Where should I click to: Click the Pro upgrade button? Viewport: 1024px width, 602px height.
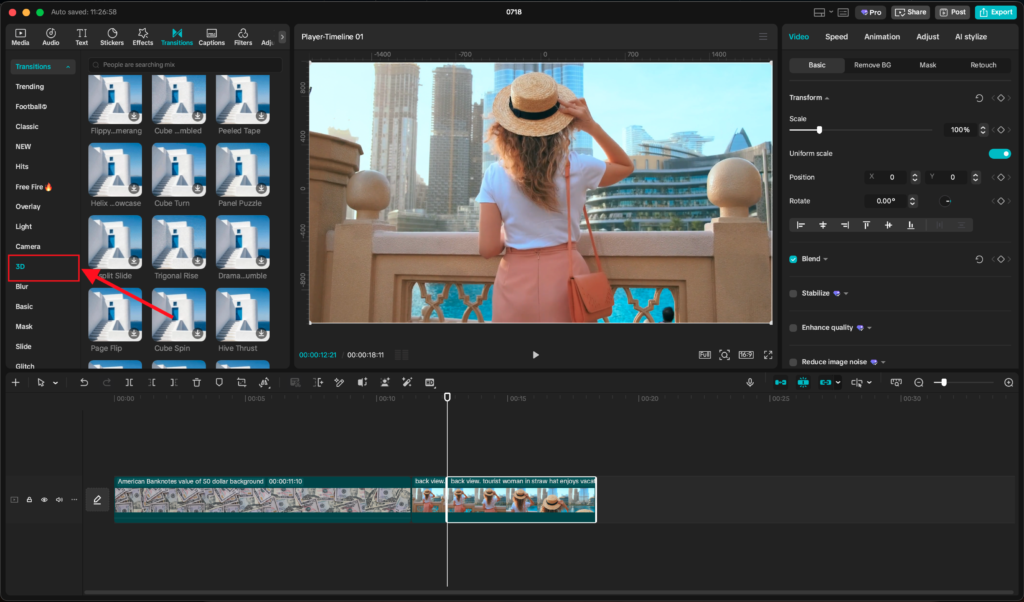871,12
